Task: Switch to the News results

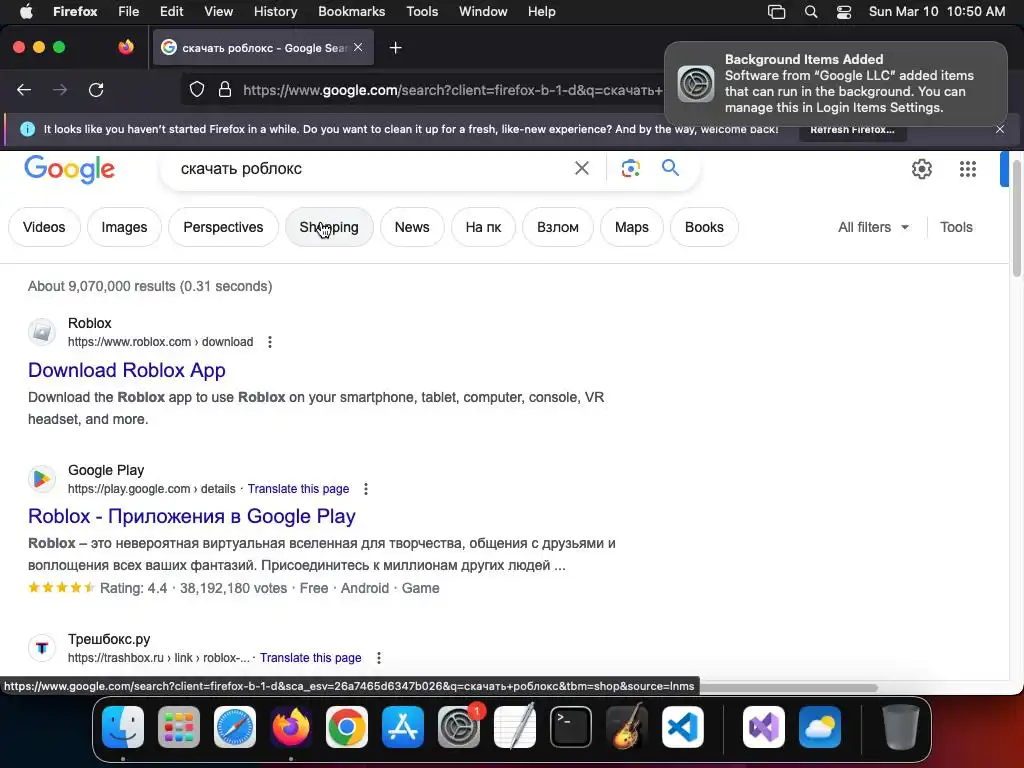Action: click(412, 227)
